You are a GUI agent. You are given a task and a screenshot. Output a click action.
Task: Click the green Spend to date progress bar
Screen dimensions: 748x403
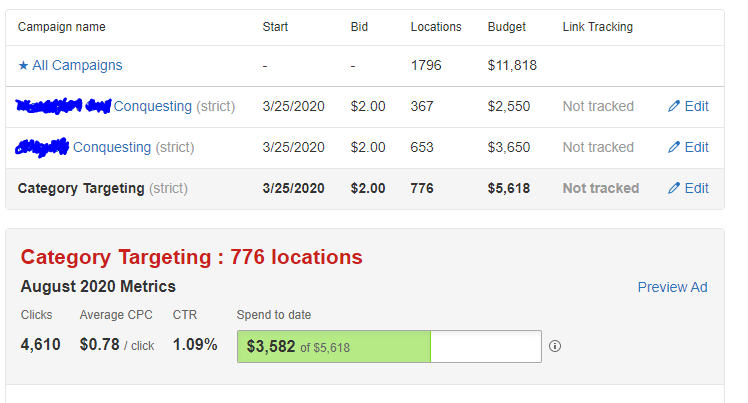click(x=334, y=346)
